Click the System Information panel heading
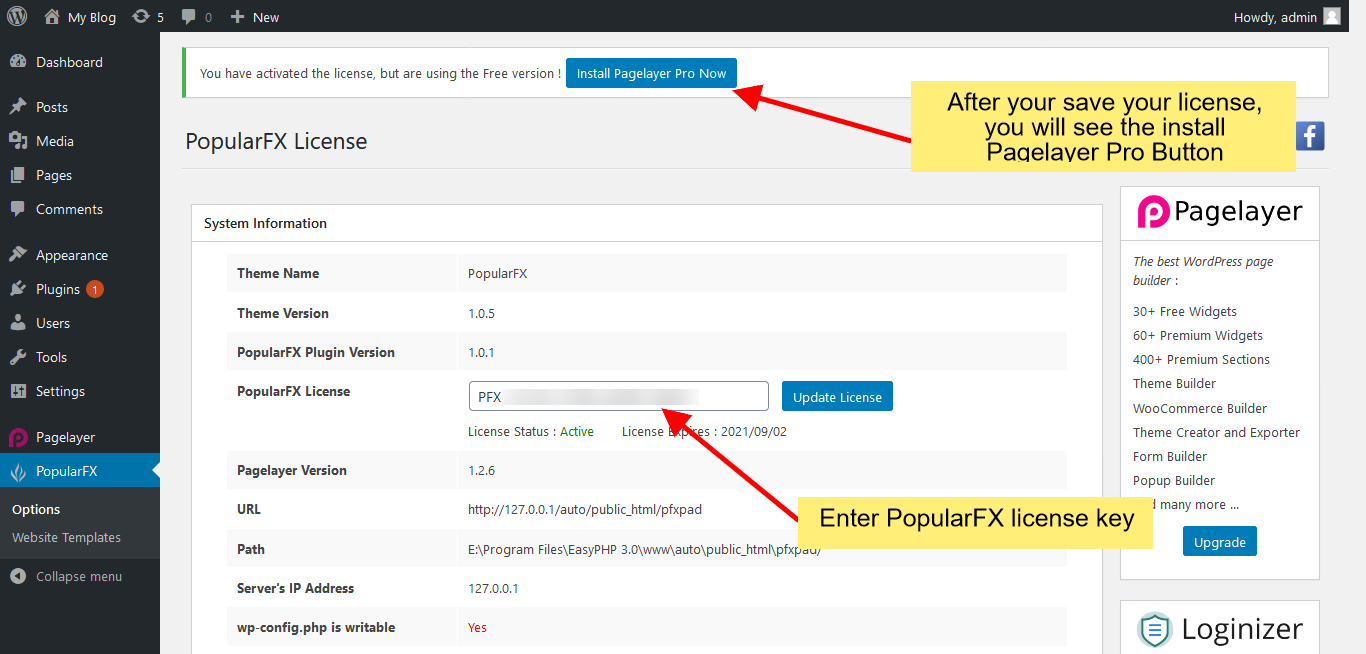Image resolution: width=1366 pixels, height=654 pixels. click(x=265, y=223)
